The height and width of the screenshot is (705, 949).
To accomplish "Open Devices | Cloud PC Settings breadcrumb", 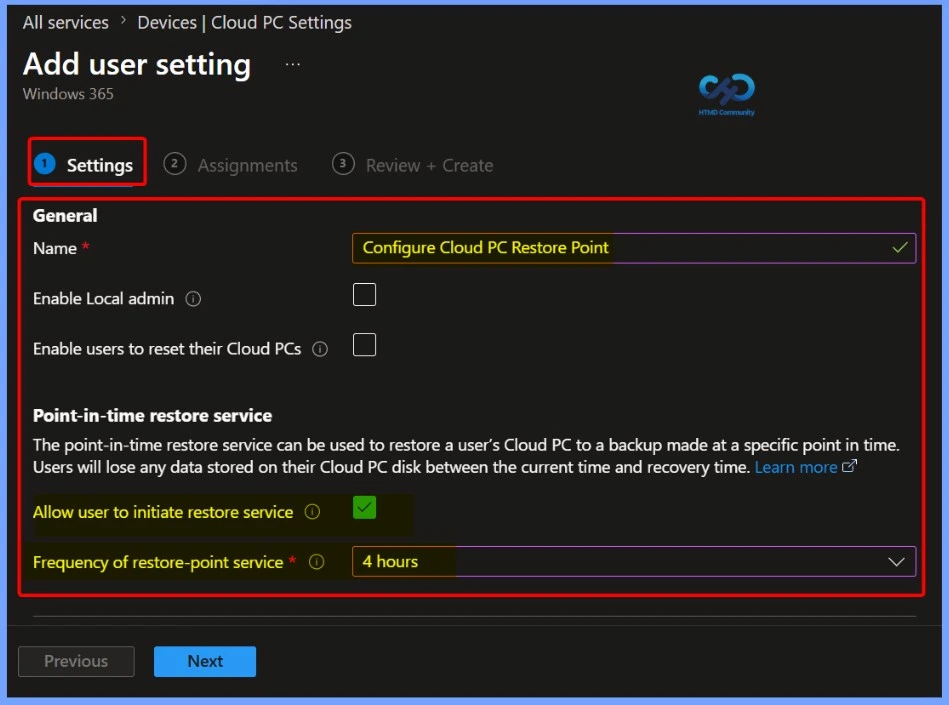I will 245,22.
